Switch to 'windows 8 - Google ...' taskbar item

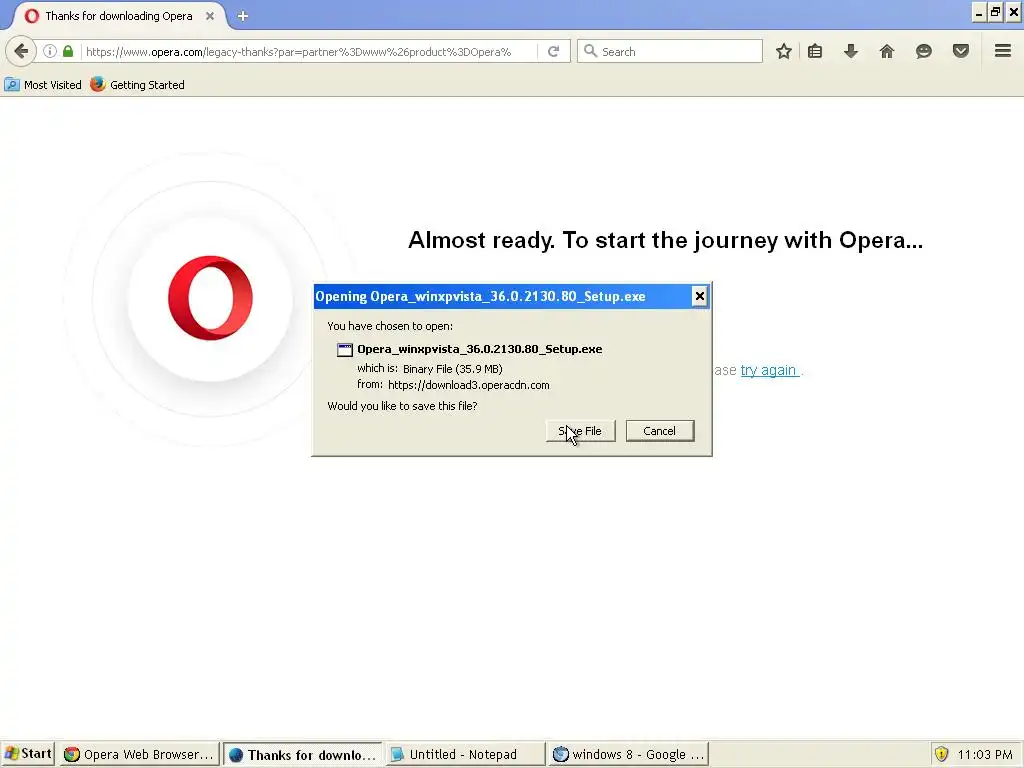(x=629, y=754)
